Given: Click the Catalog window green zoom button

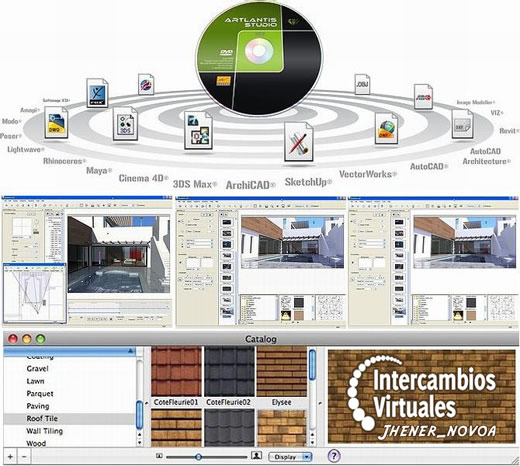Looking at the screenshot, I should tap(40, 339).
